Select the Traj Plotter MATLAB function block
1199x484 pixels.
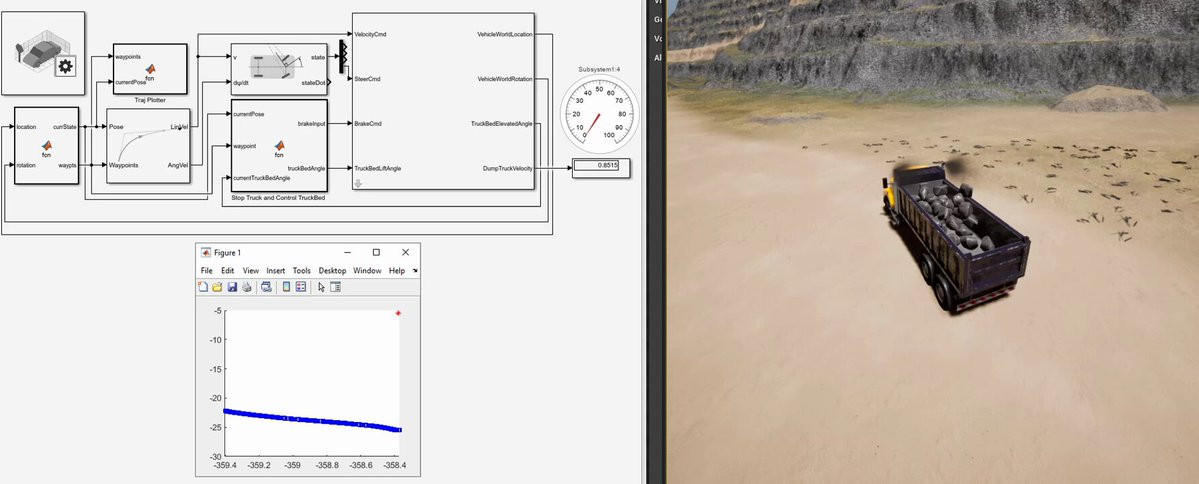pos(150,69)
